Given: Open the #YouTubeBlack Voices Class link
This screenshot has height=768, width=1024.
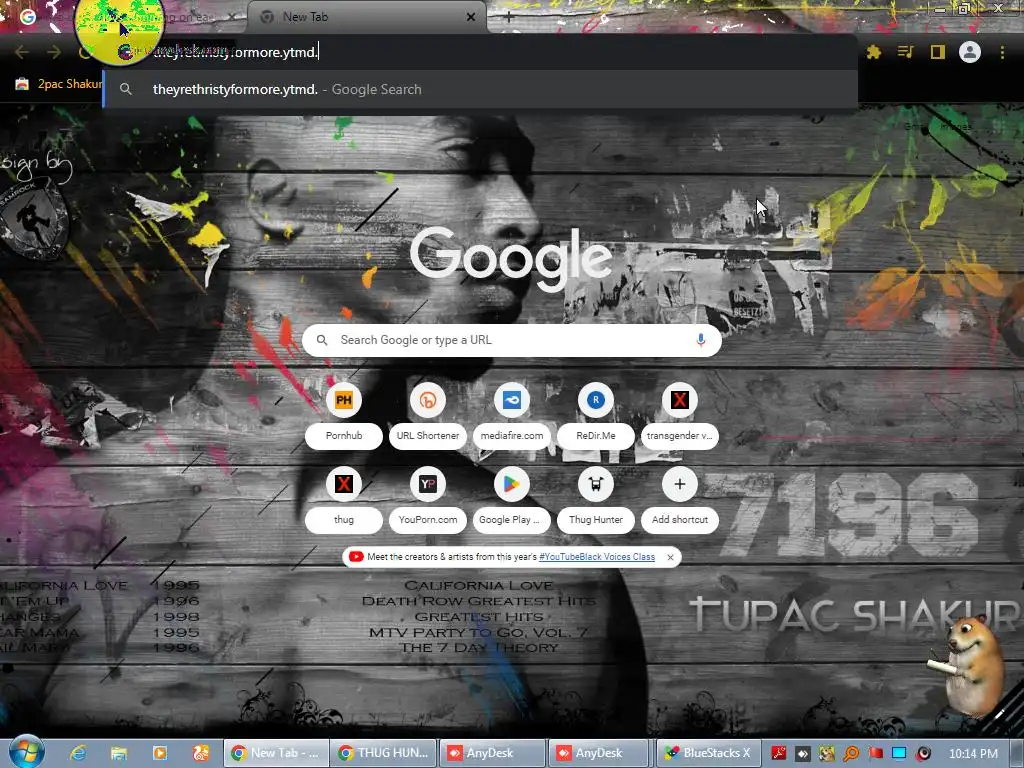Looking at the screenshot, I should click(597, 557).
